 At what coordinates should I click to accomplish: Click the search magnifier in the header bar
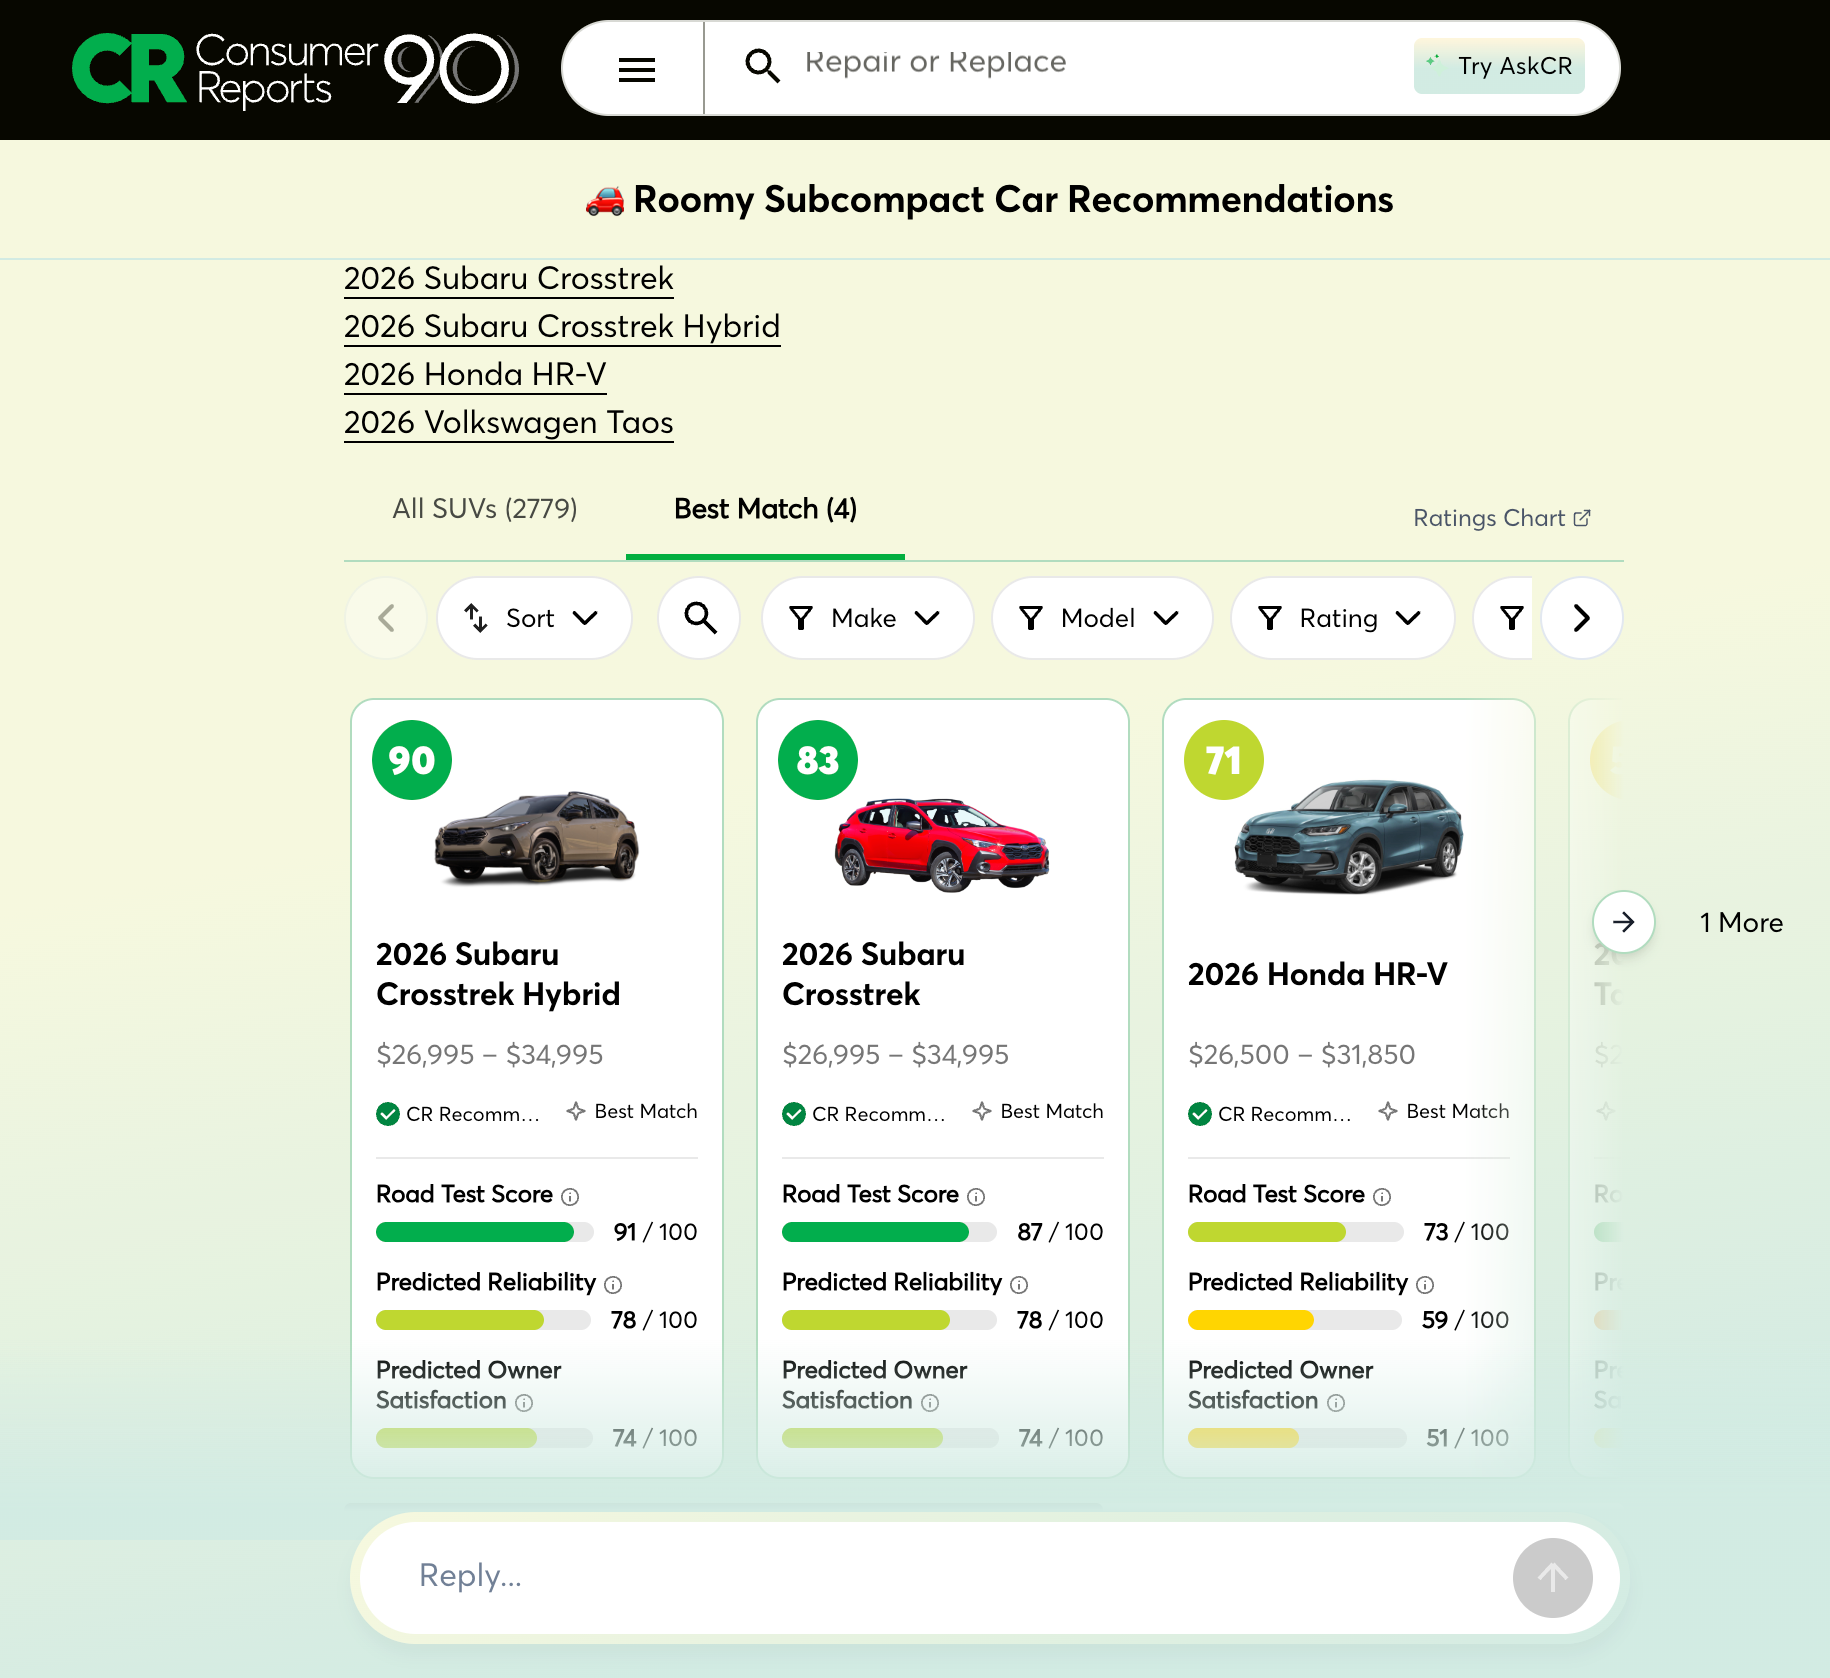click(762, 66)
